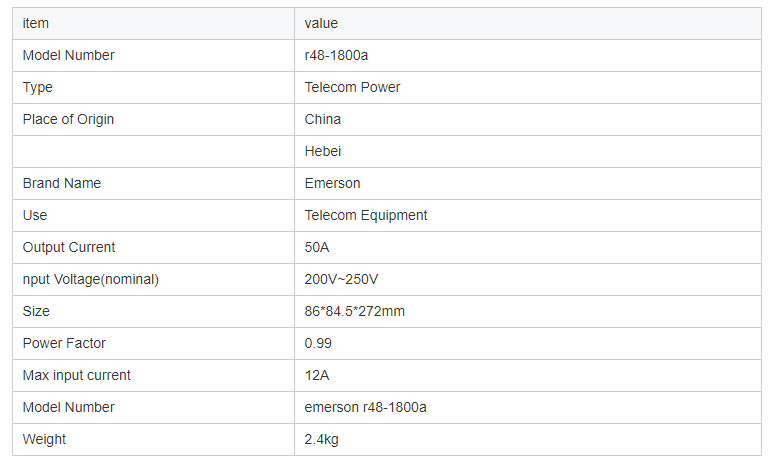775x466 pixels.
Task: Click the 'Power Factor' label
Action: (x=64, y=343)
